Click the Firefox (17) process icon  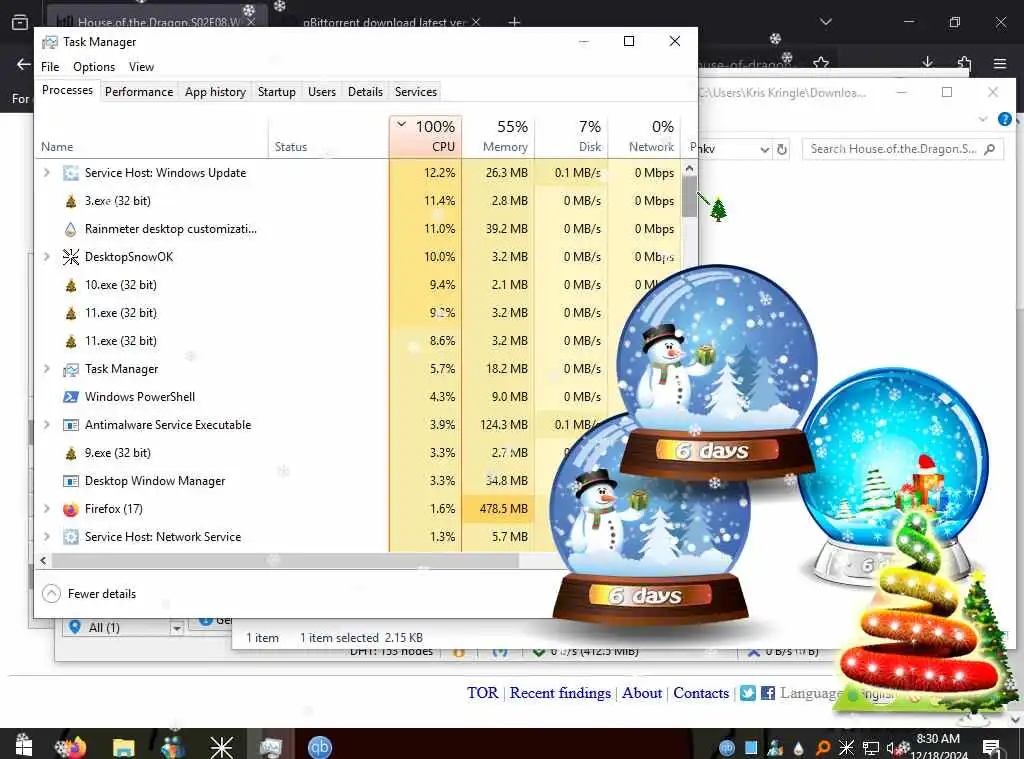pos(71,509)
